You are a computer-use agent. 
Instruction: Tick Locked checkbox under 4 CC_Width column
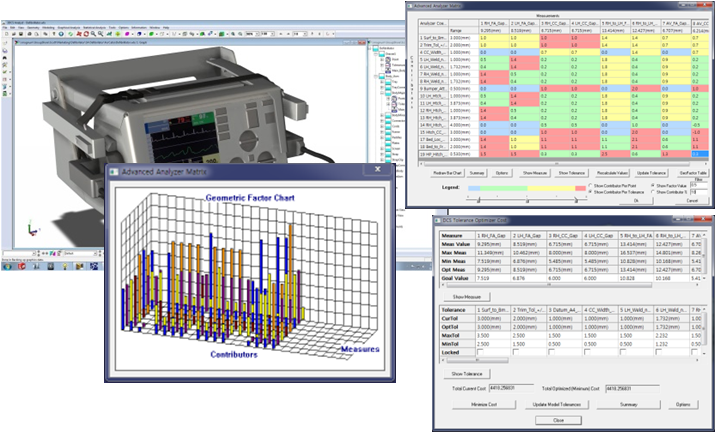pos(587,352)
